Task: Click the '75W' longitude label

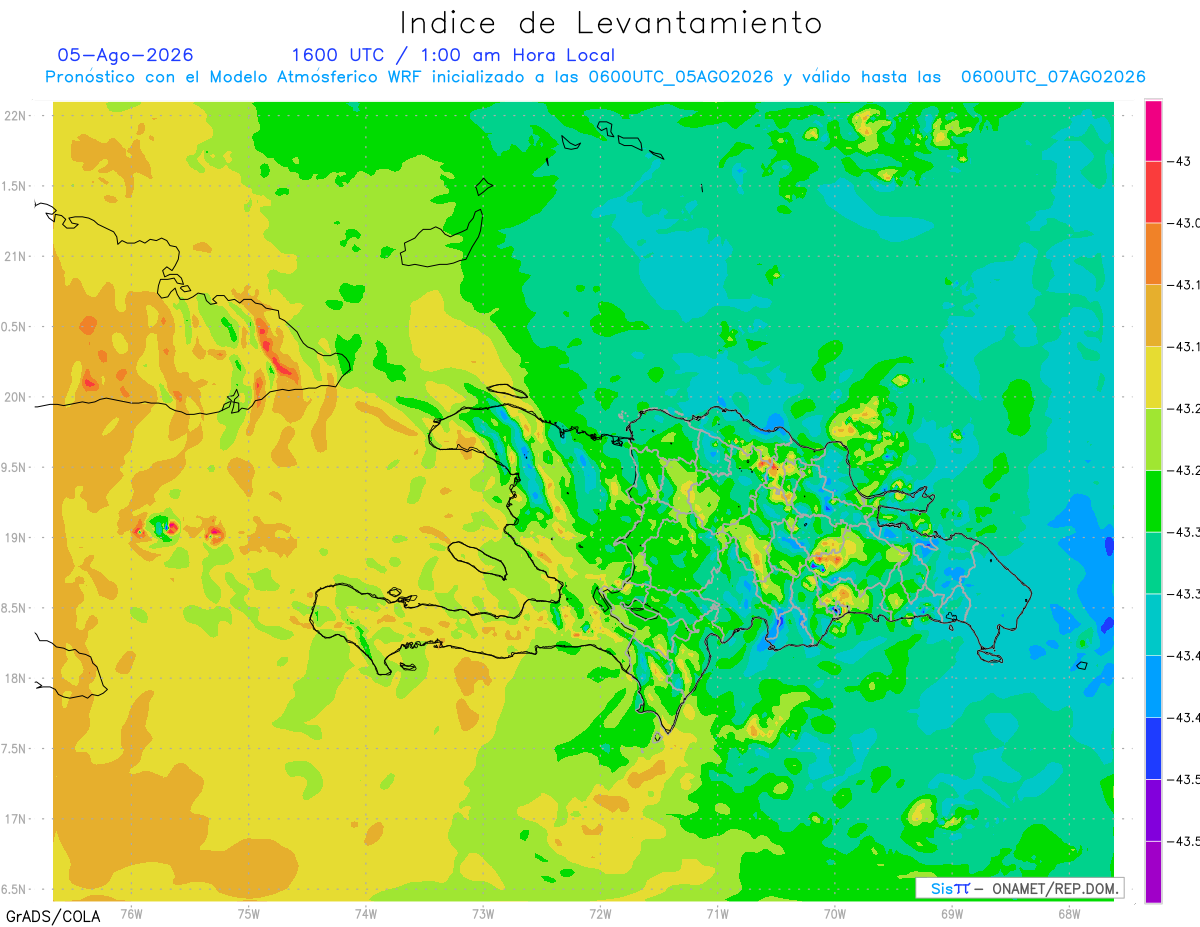Action: pyautogui.click(x=249, y=913)
